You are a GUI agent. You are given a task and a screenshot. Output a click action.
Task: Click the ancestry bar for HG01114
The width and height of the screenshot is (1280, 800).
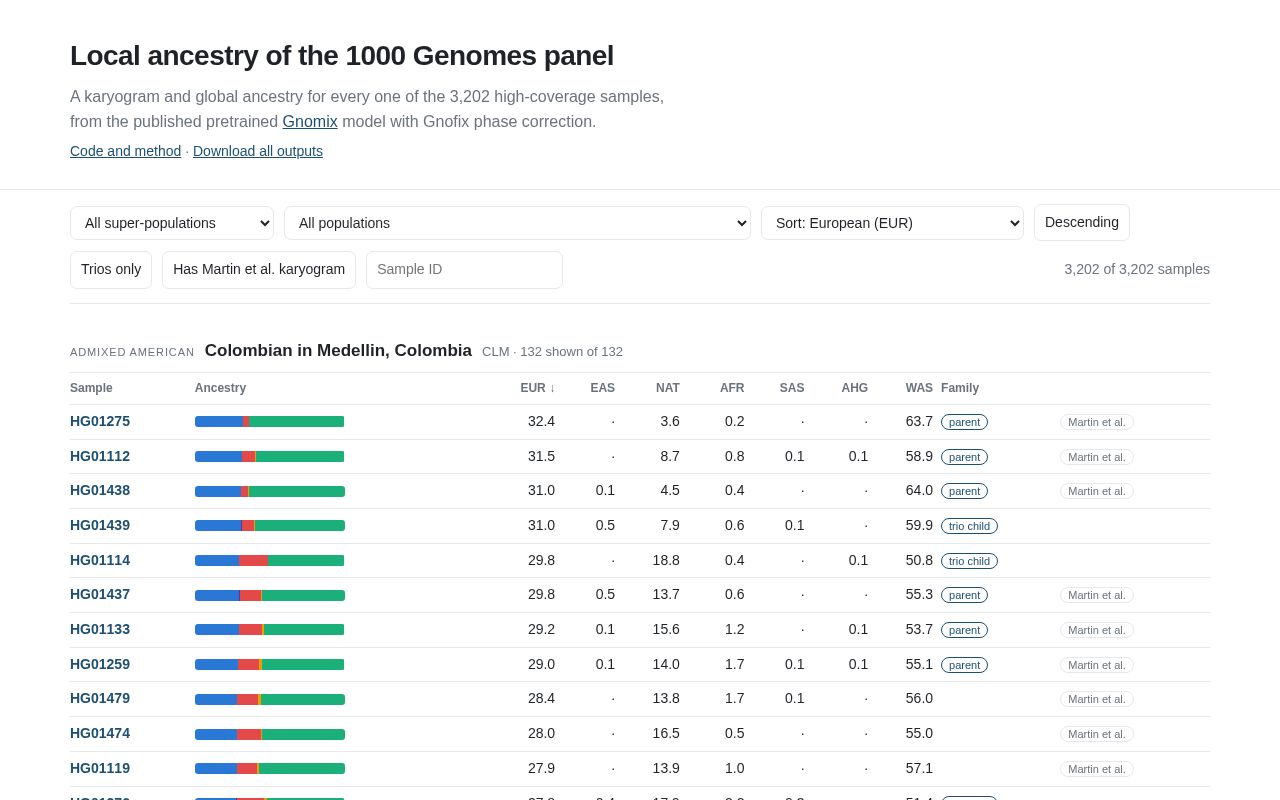click(270, 561)
